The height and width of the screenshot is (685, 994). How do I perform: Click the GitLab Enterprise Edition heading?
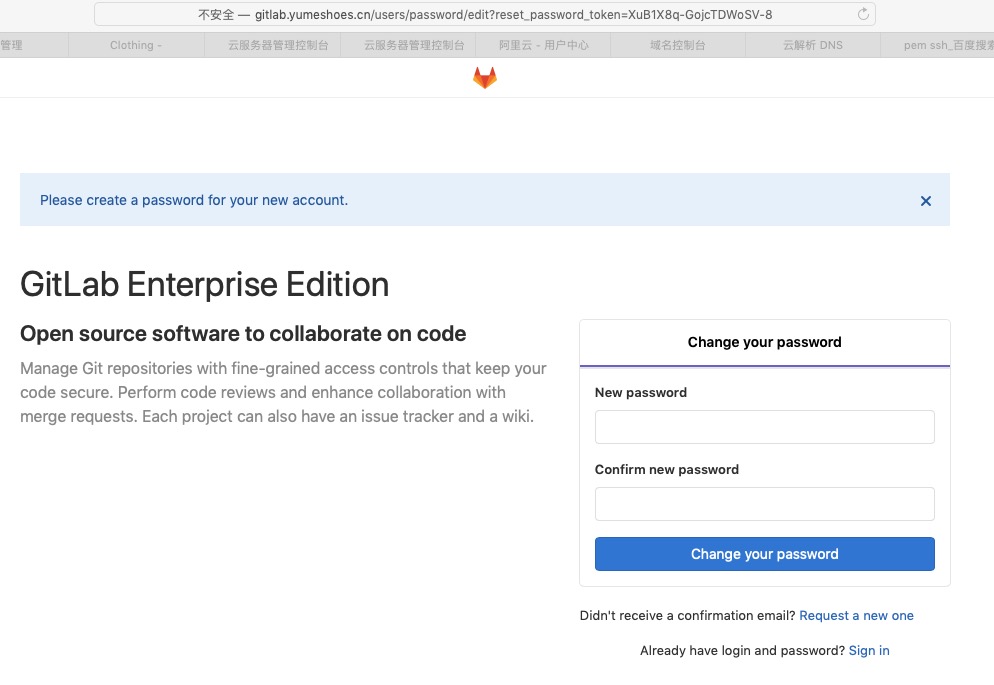204,284
